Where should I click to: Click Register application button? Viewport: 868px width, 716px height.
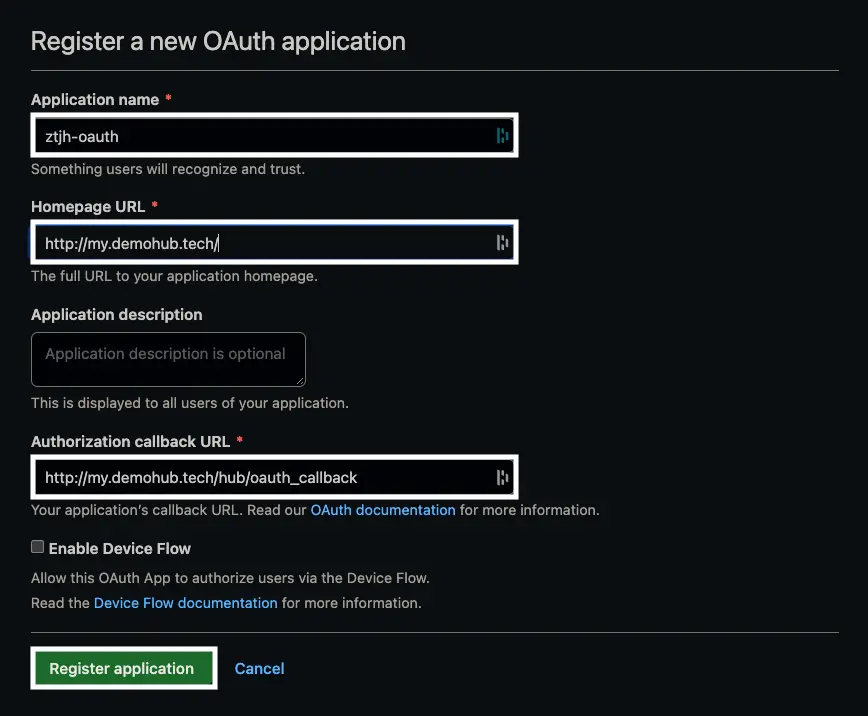pos(124,668)
